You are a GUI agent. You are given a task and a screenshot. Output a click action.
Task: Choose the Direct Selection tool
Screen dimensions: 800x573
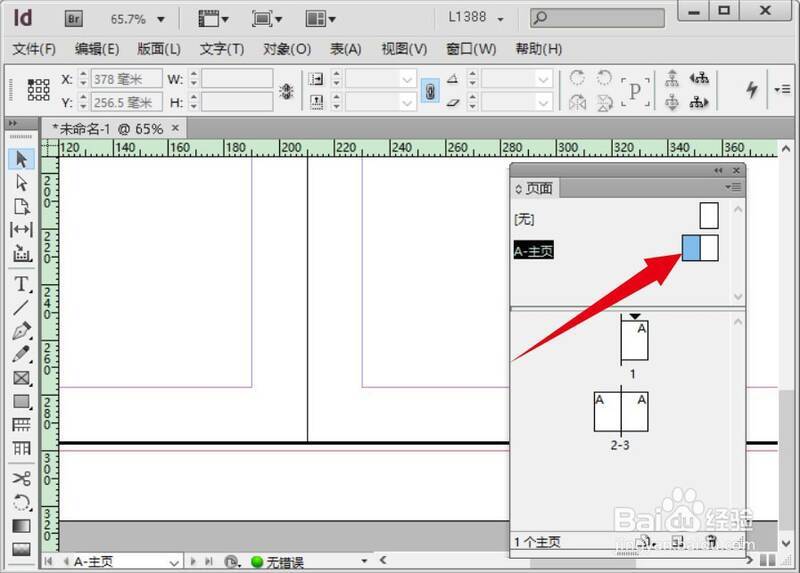(22, 183)
